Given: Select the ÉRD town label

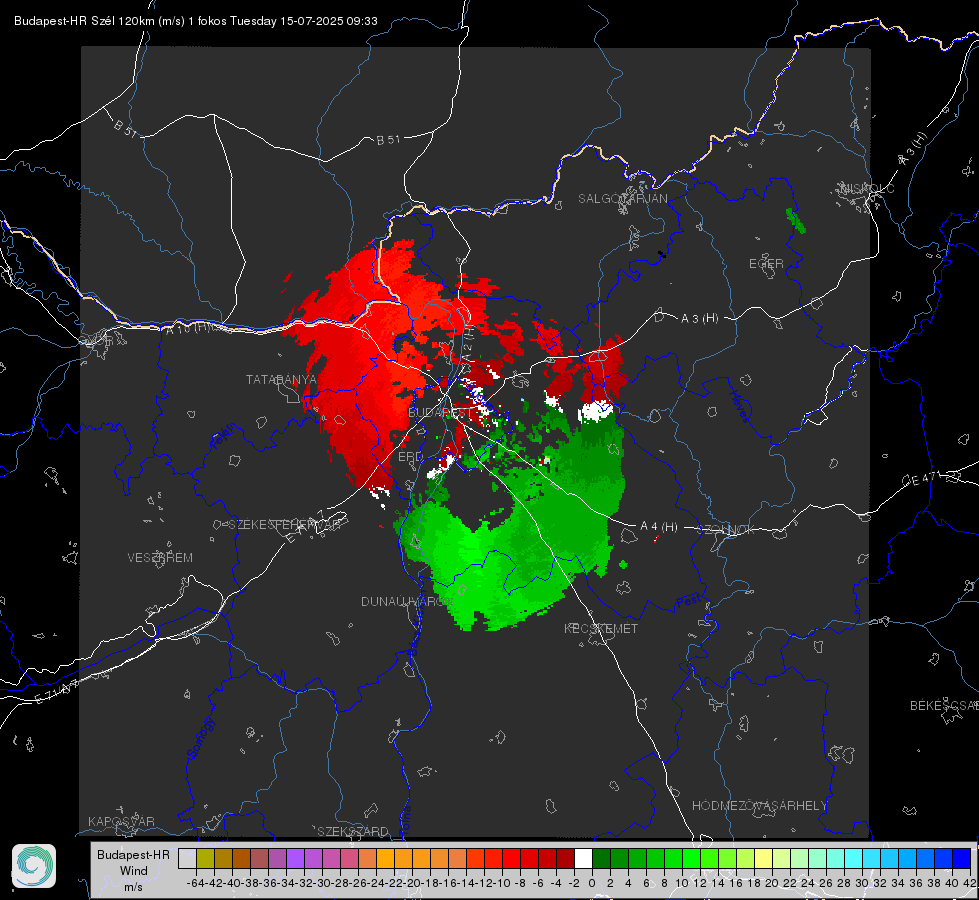Looking at the screenshot, I should 410,457.
